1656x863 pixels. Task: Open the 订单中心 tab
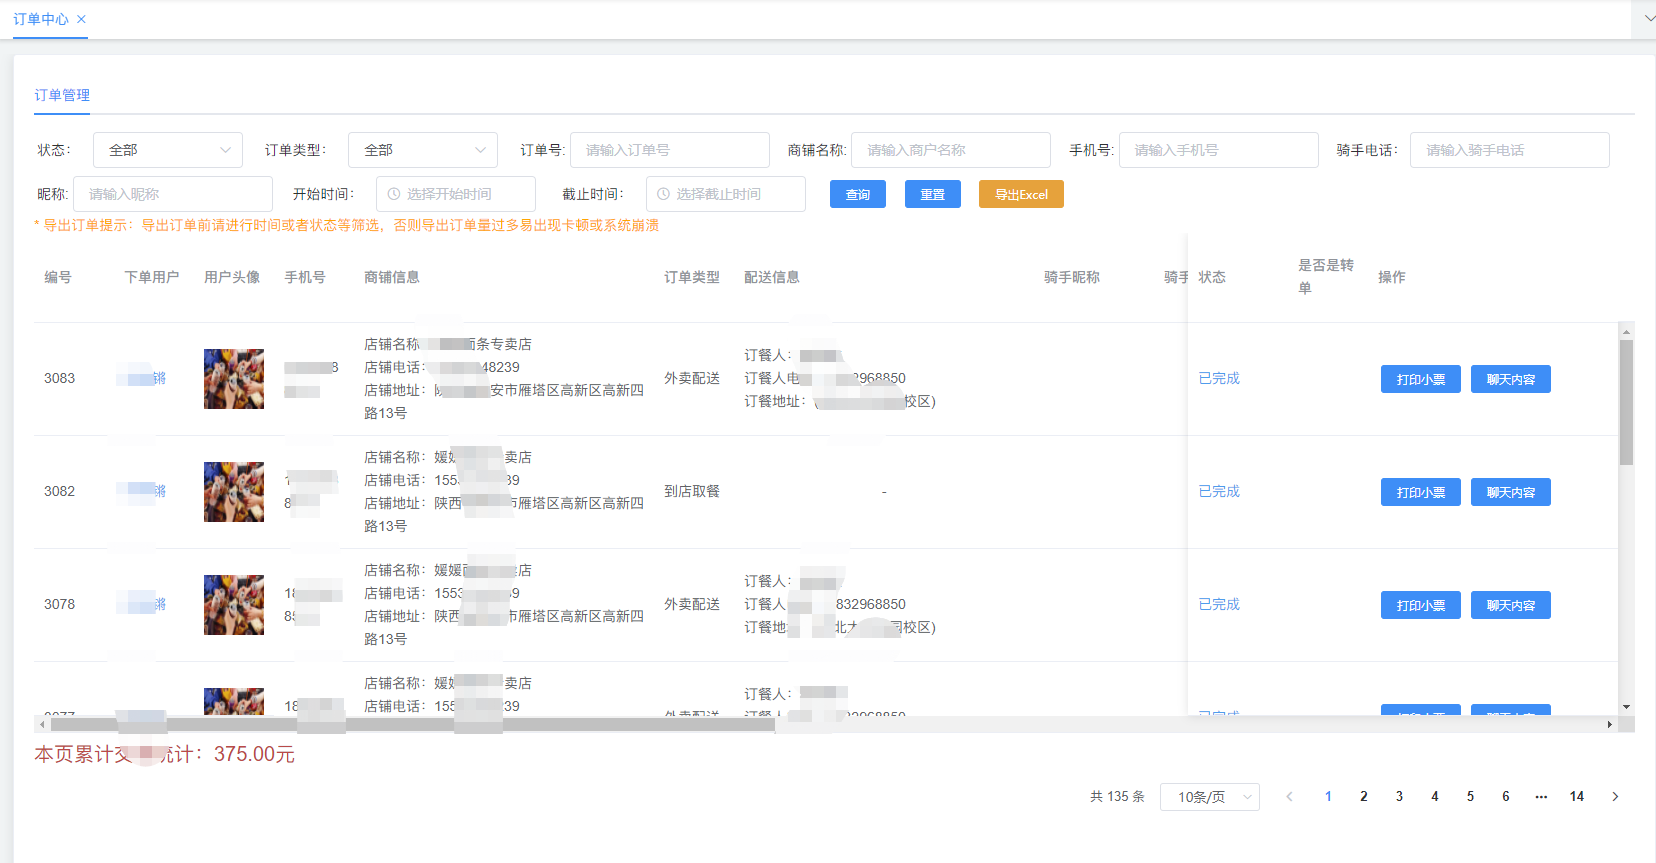pos(41,19)
